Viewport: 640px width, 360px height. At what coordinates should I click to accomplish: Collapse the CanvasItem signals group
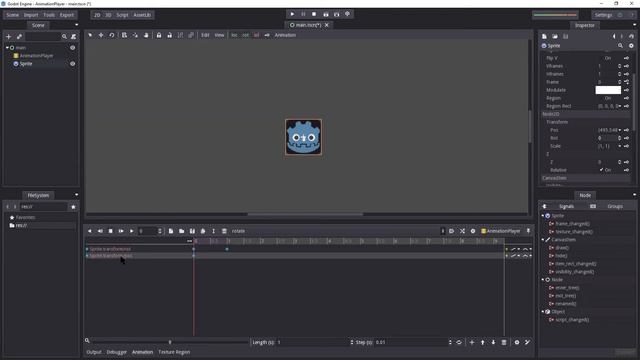tap(543, 240)
